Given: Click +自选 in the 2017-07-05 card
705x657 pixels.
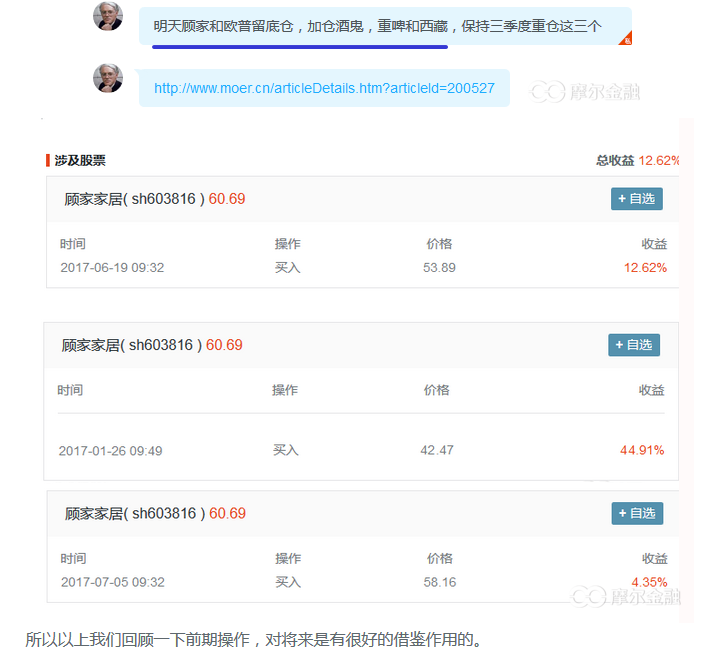Looking at the screenshot, I should coord(637,513).
